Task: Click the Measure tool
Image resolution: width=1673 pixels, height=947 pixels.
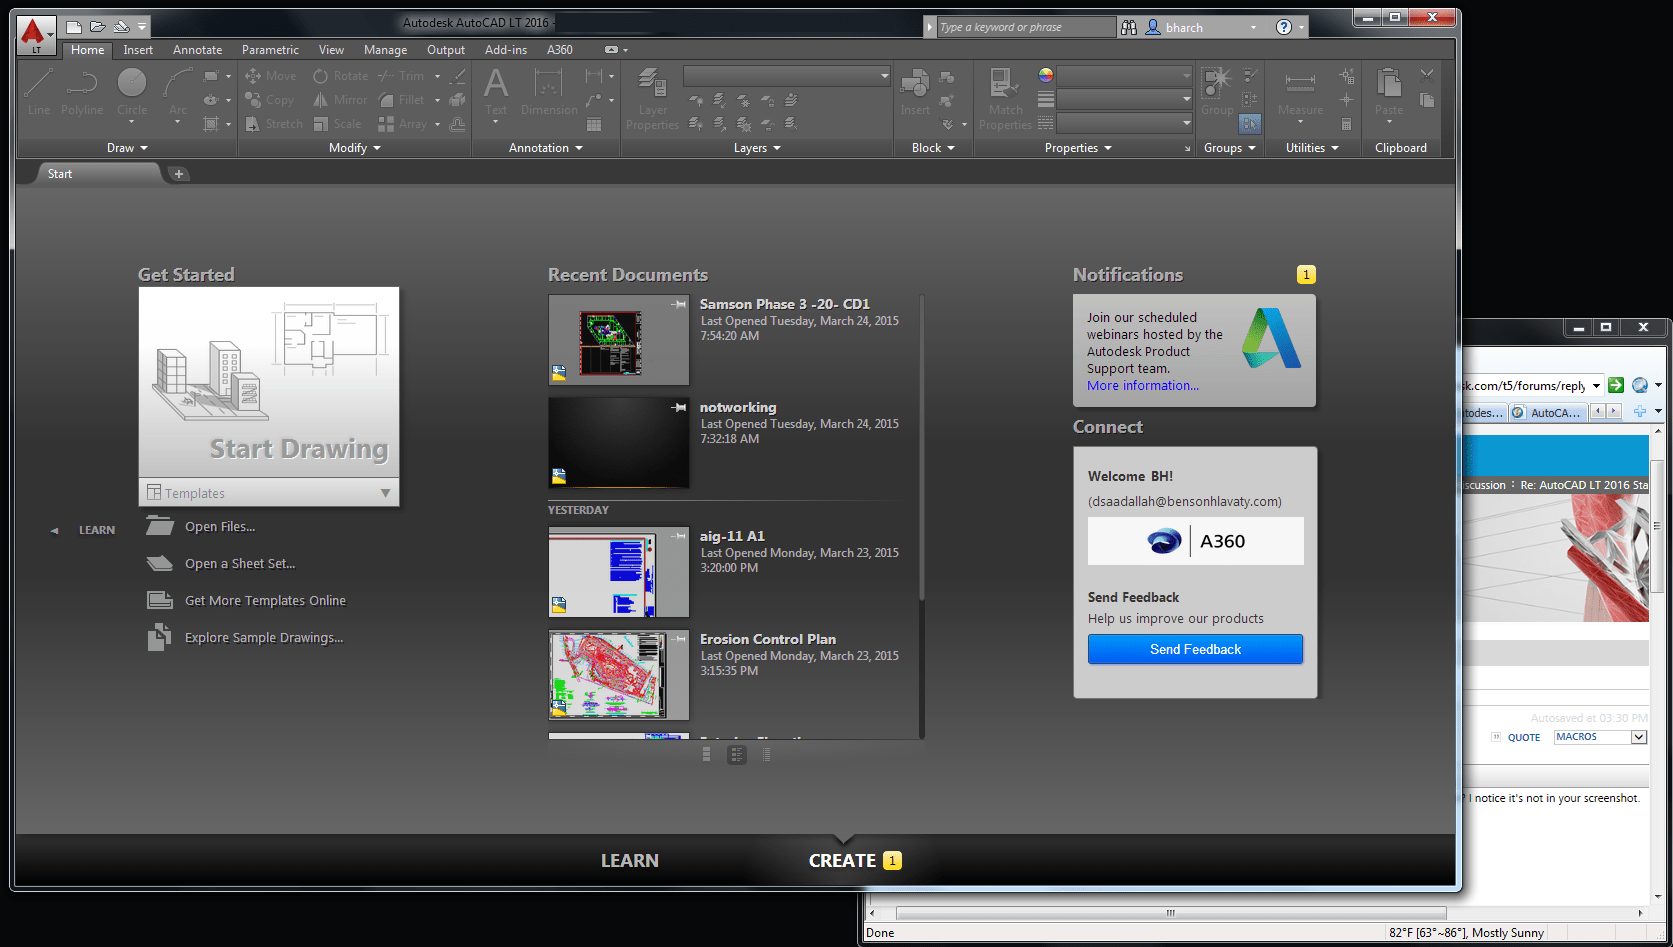Action: (1300, 92)
